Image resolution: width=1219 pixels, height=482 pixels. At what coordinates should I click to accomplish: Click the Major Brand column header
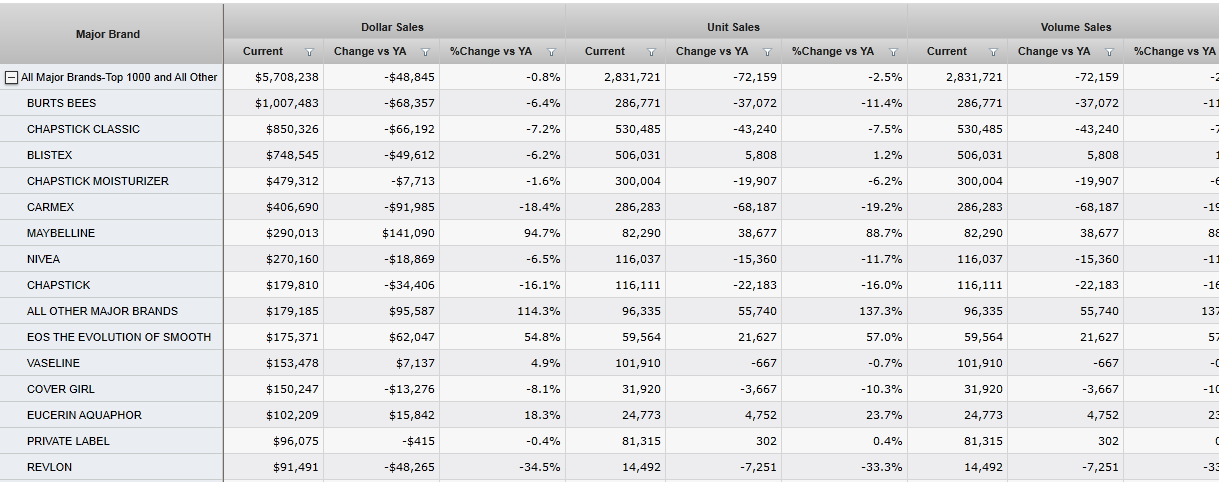tap(108, 34)
